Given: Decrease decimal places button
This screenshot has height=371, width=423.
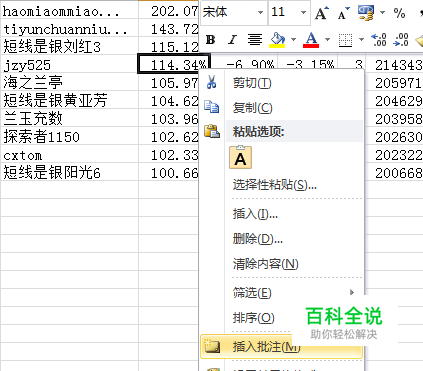Looking at the screenshot, I should 401,40.
